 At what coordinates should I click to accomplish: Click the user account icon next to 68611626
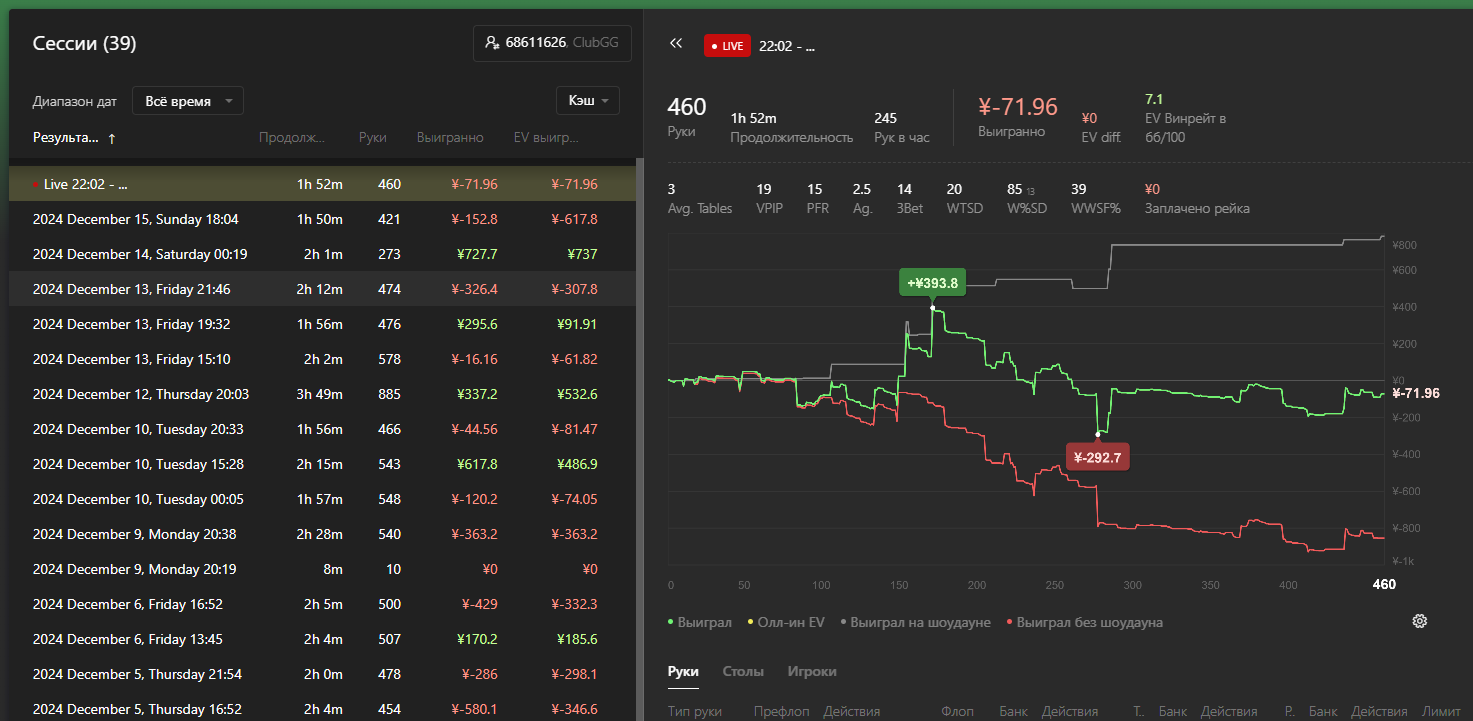pos(491,43)
